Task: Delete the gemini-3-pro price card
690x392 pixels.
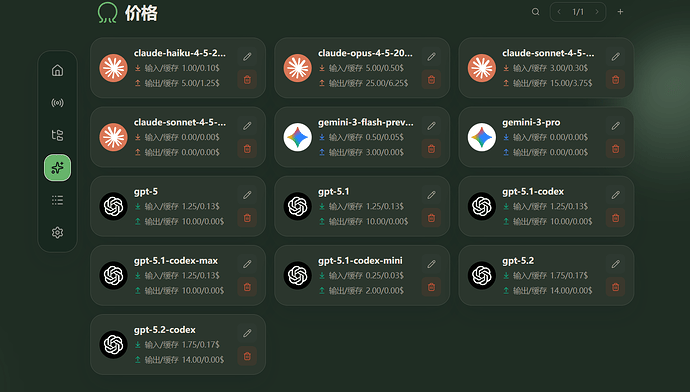Action: (x=616, y=149)
